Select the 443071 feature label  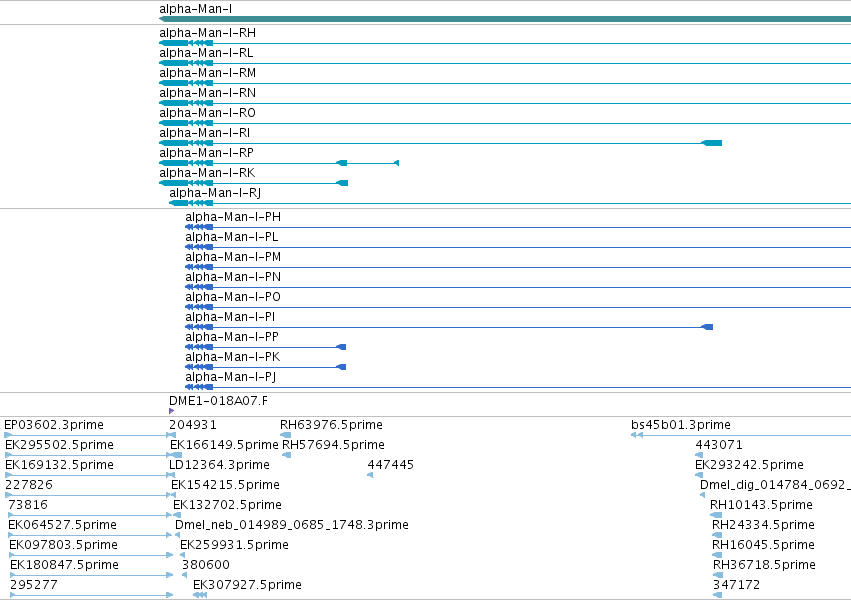click(719, 445)
